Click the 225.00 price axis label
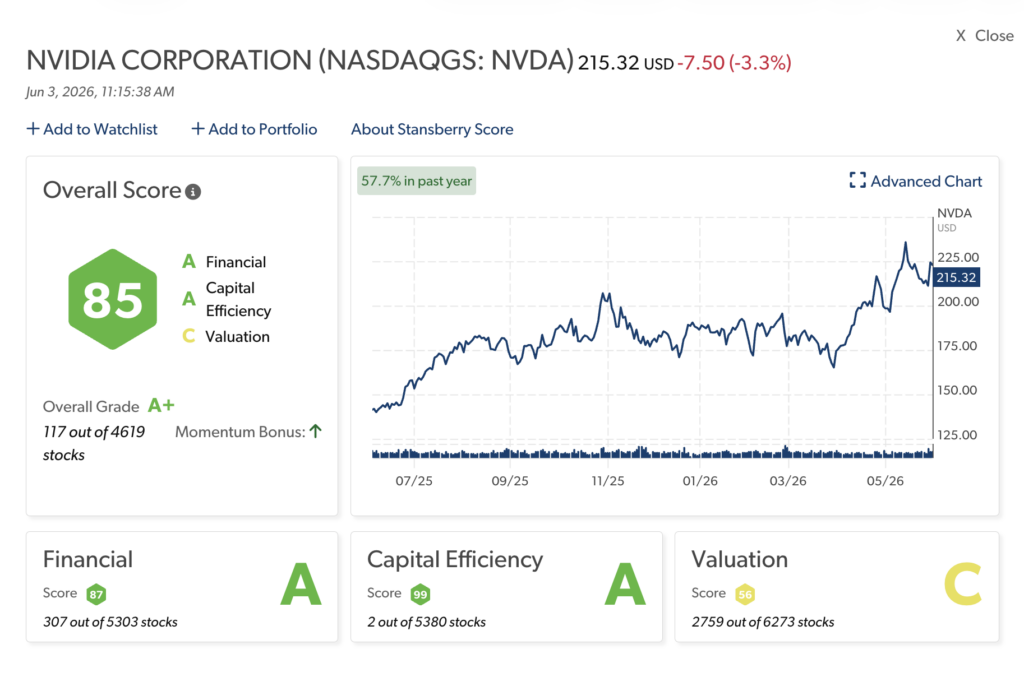The width and height of the screenshot is (1024, 677). click(x=958, y=257)
